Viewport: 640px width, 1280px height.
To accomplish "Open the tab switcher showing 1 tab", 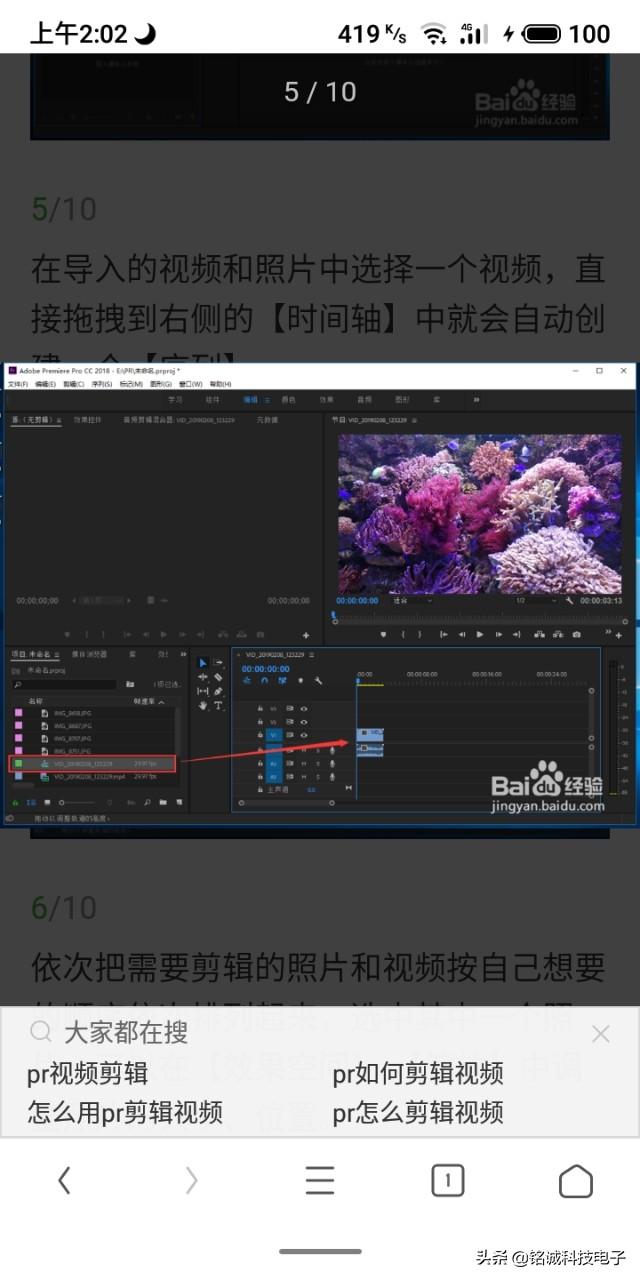I will pos(448,1181).
